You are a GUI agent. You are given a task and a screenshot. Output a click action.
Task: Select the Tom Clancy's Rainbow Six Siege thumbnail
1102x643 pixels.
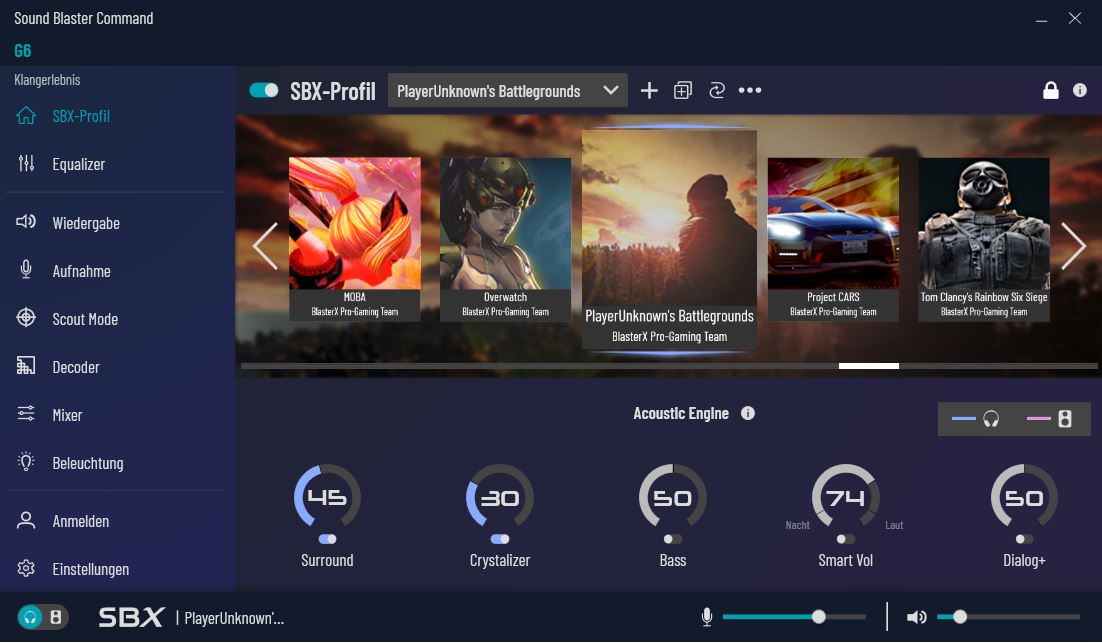click(984, 239)
